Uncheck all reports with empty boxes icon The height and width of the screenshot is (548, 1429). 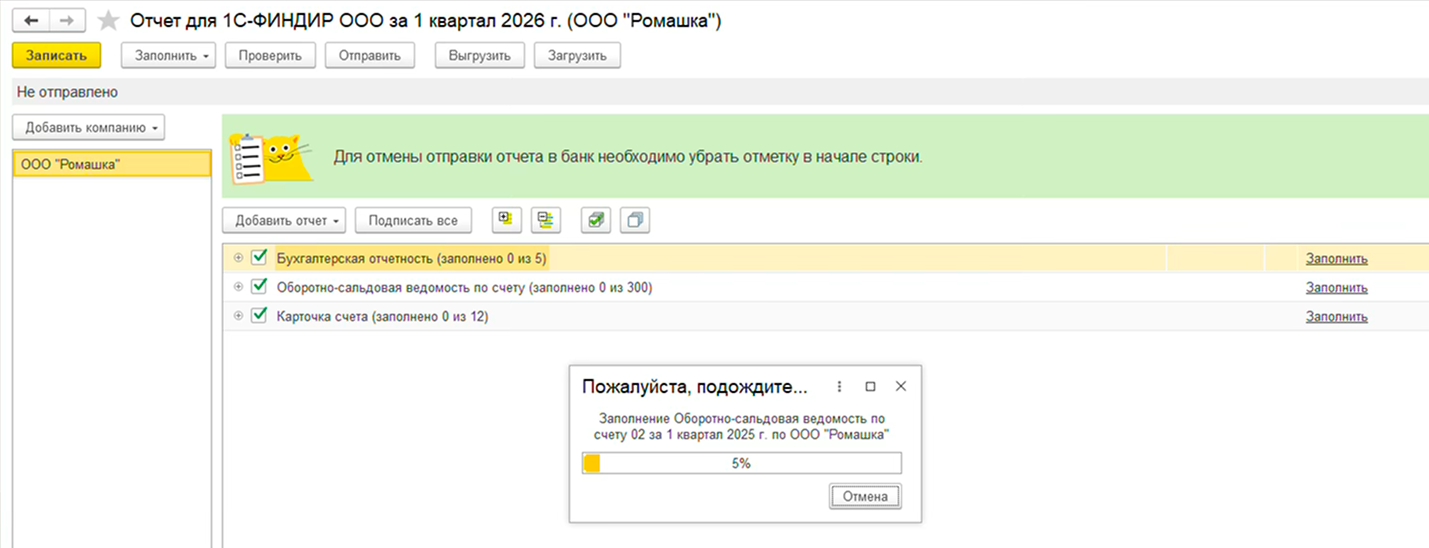click(635, 220)
